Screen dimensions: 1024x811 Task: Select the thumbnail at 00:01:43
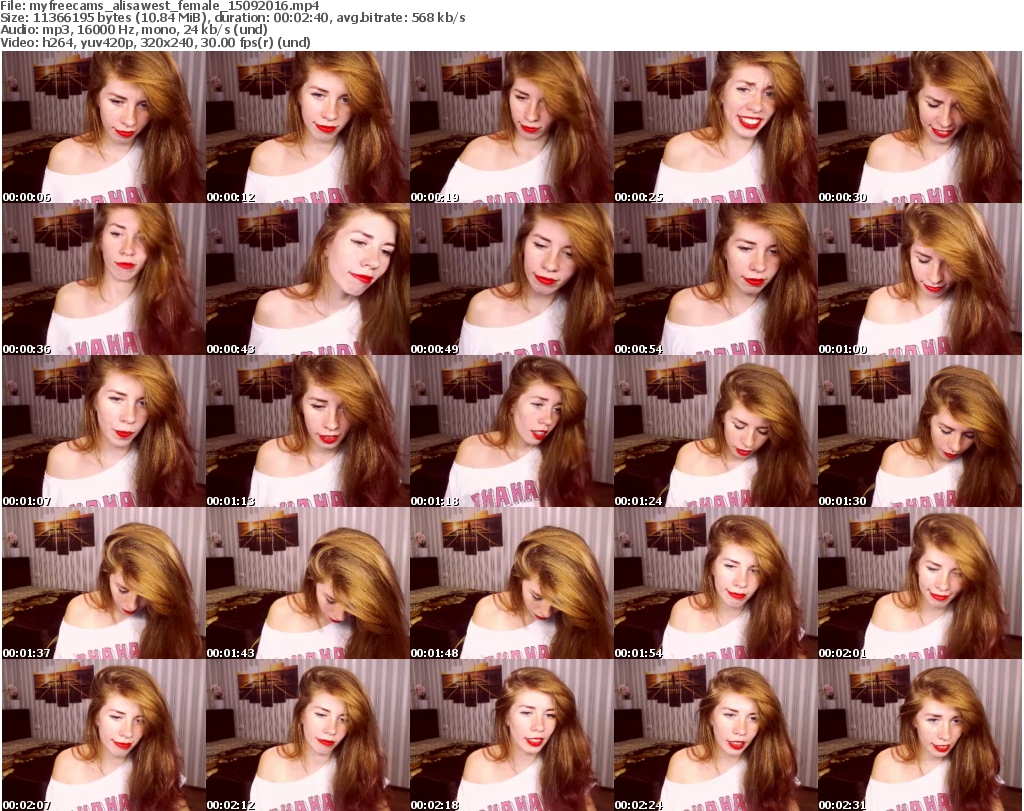[308, 583]
